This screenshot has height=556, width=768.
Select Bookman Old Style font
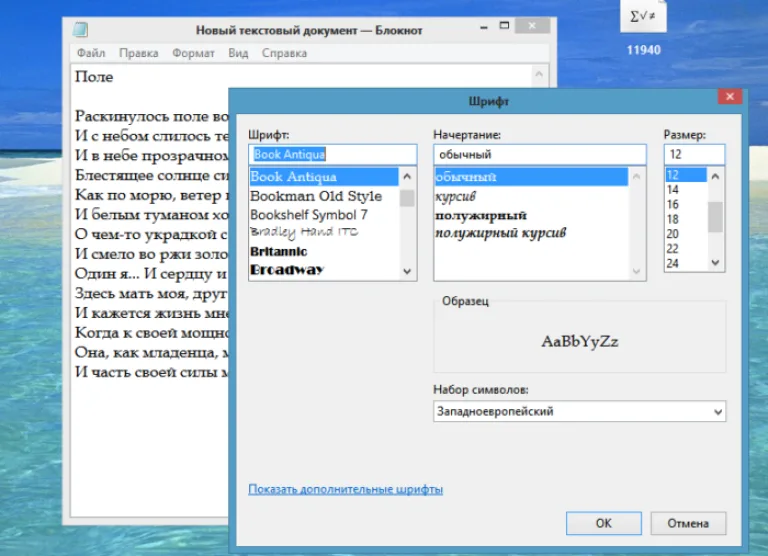tap(324, 196)
